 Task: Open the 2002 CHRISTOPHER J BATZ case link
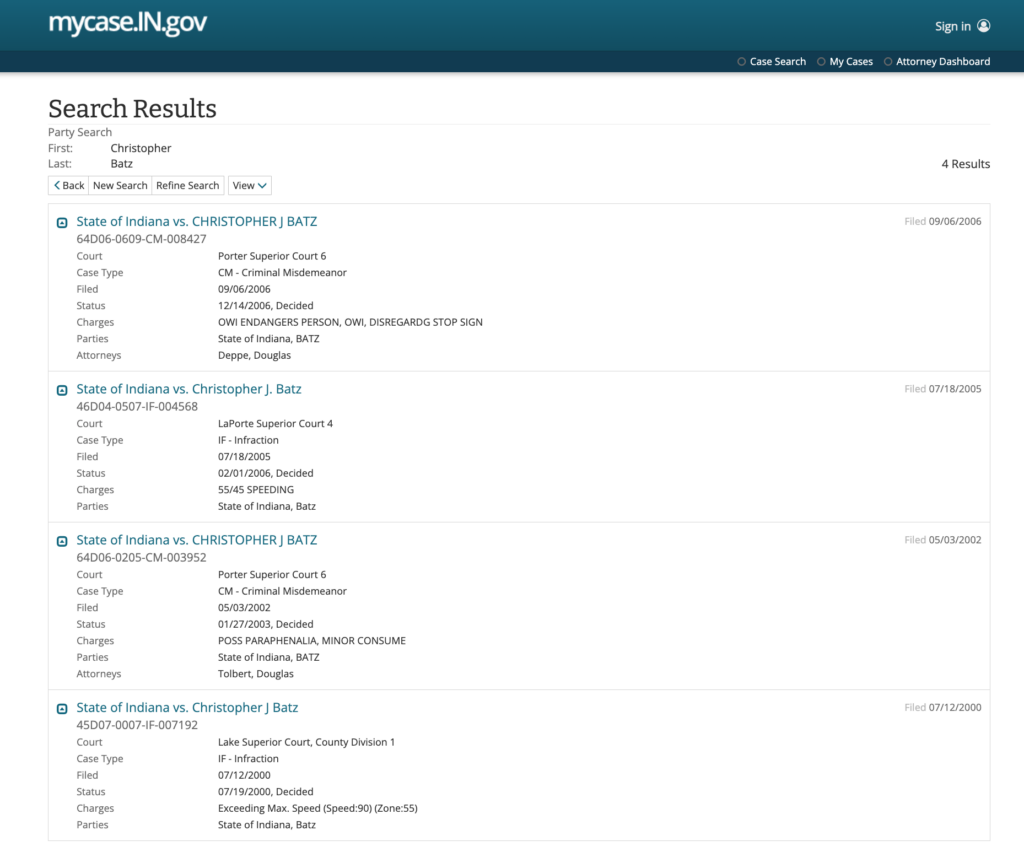[x=196, y=540]
